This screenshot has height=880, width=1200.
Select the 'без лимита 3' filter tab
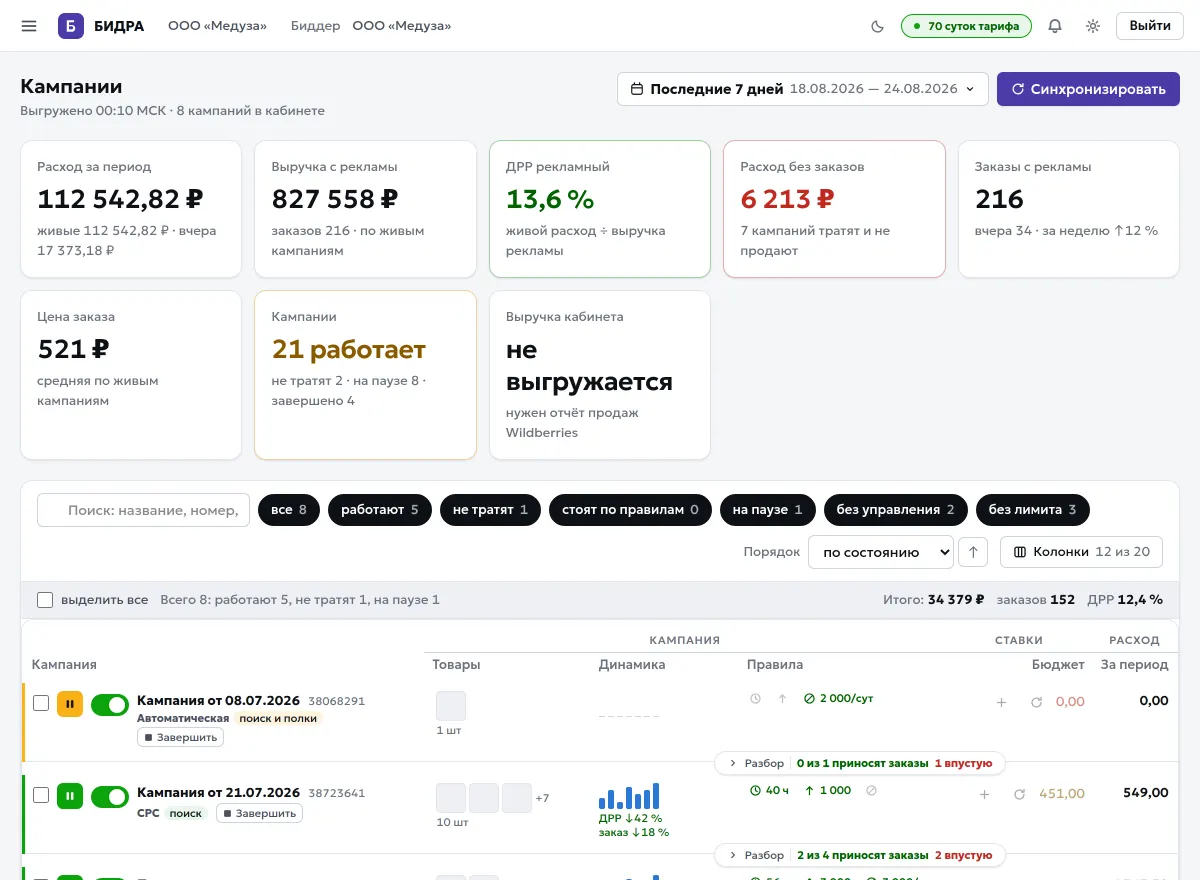click(x=1032, y=510)
